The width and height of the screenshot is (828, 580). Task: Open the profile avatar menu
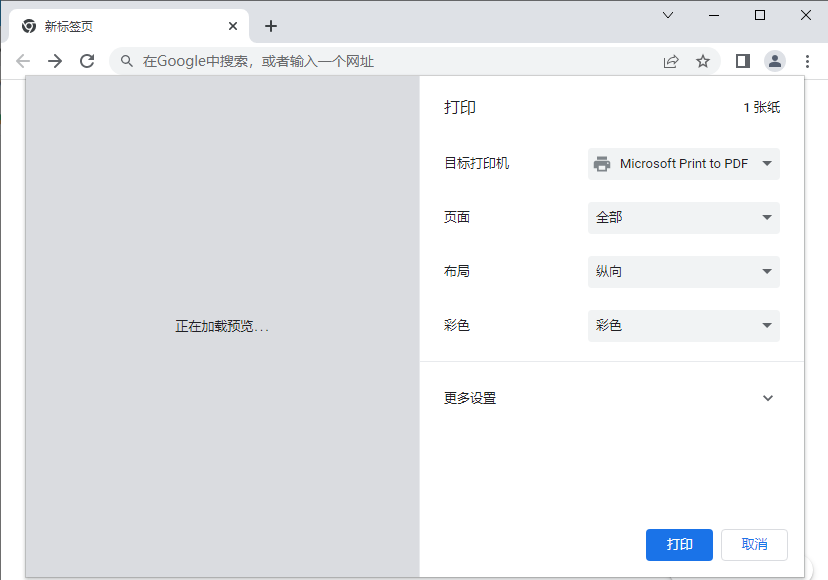(775, 61)
